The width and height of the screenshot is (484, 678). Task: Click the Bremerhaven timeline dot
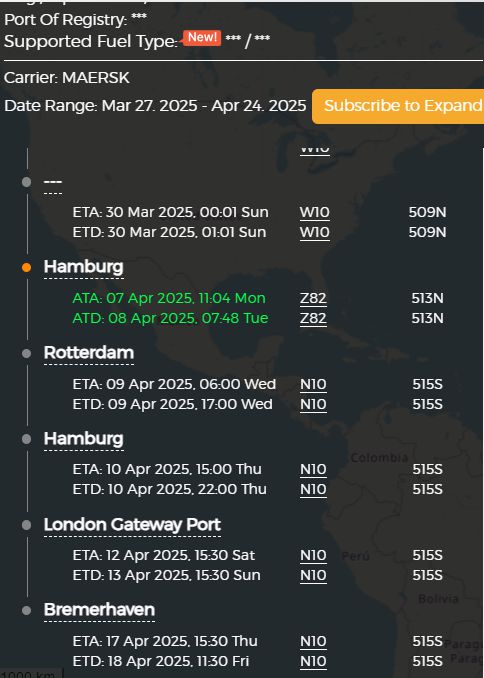26,611
